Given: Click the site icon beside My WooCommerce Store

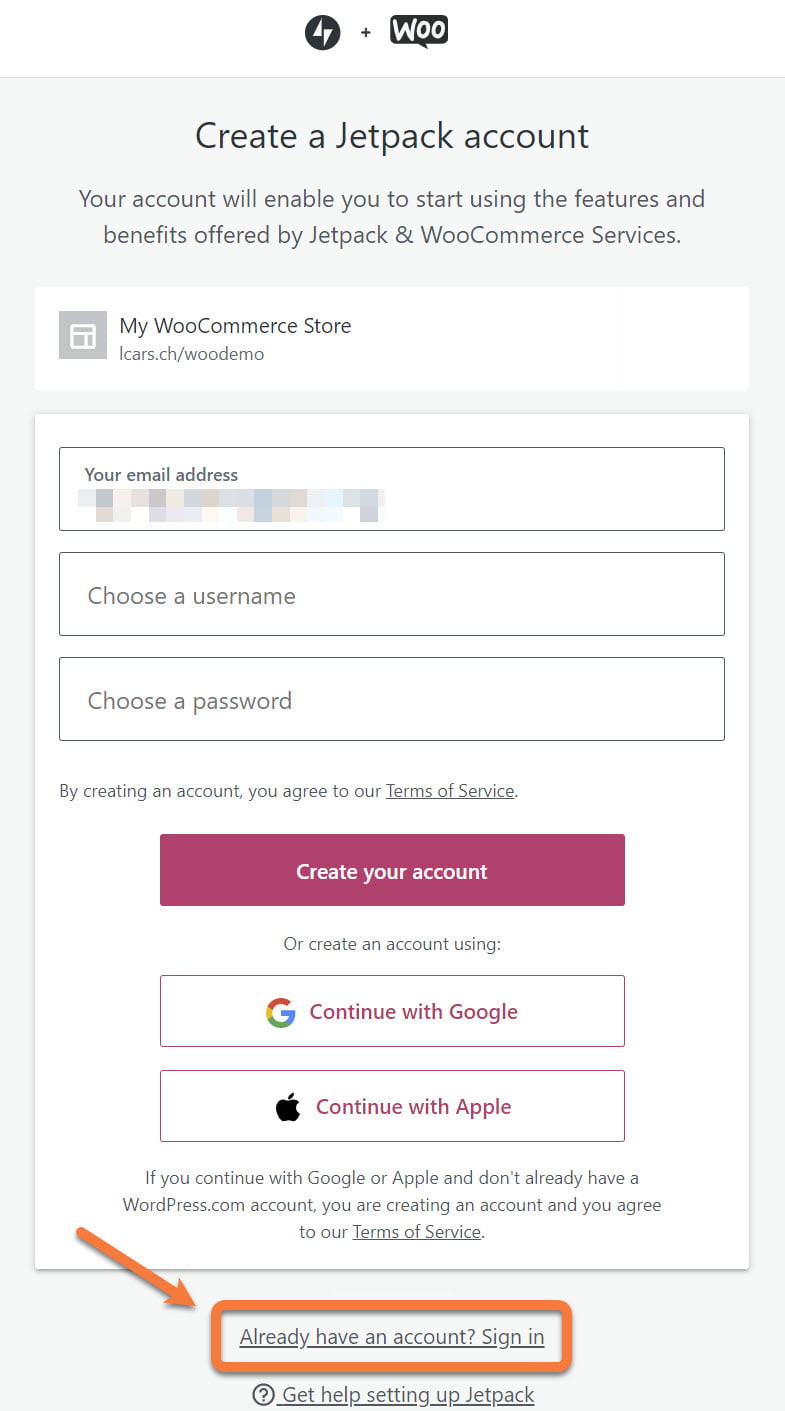Looking at the screenshot, I should pos(82,335).
